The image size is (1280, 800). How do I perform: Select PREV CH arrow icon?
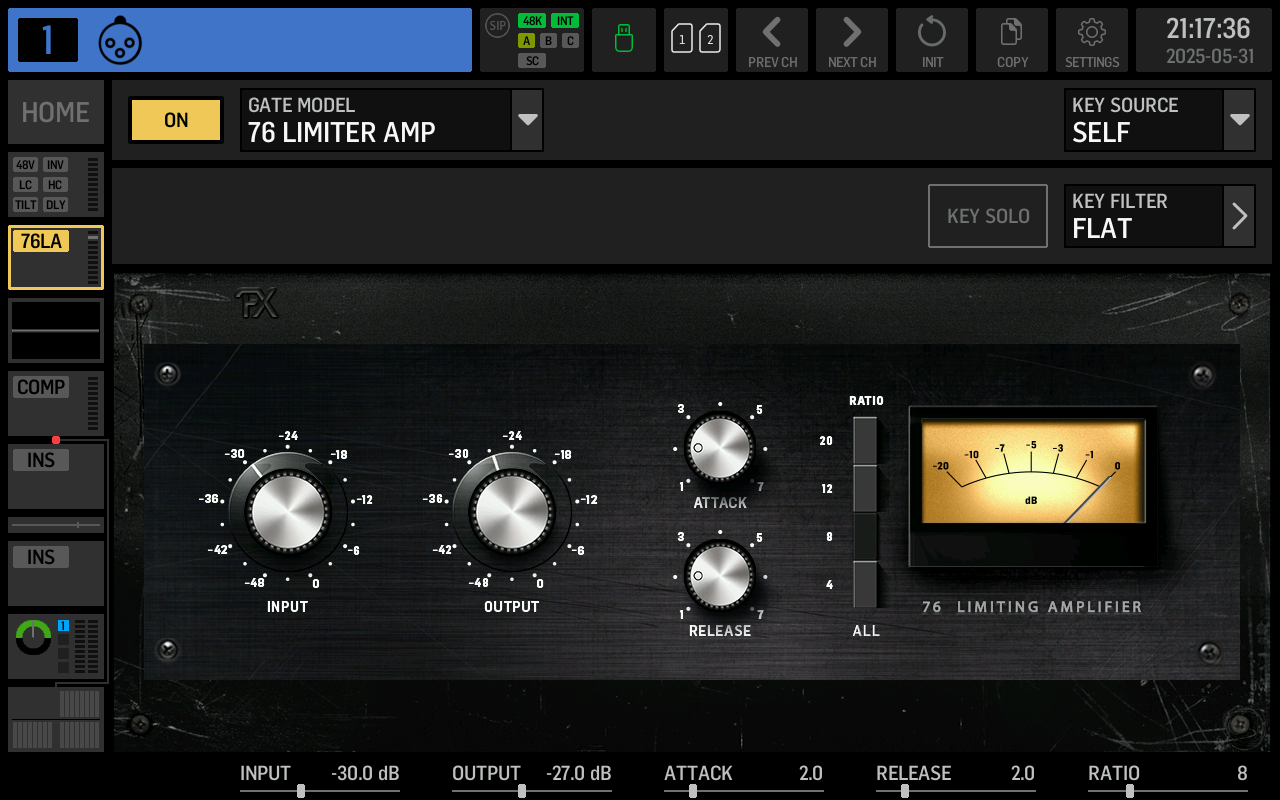[x=772, y=40]
